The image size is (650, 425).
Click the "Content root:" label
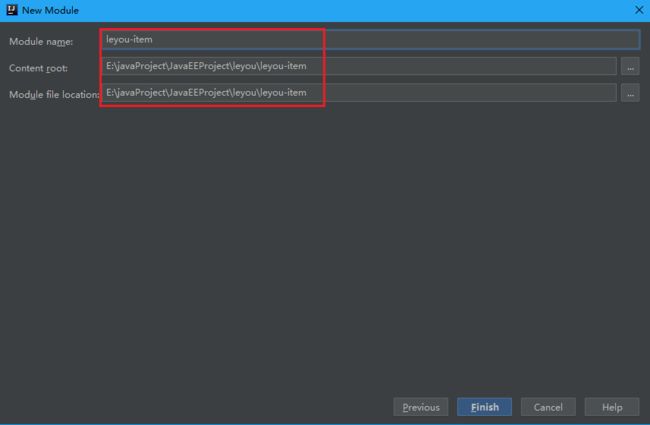coord(39,68)
